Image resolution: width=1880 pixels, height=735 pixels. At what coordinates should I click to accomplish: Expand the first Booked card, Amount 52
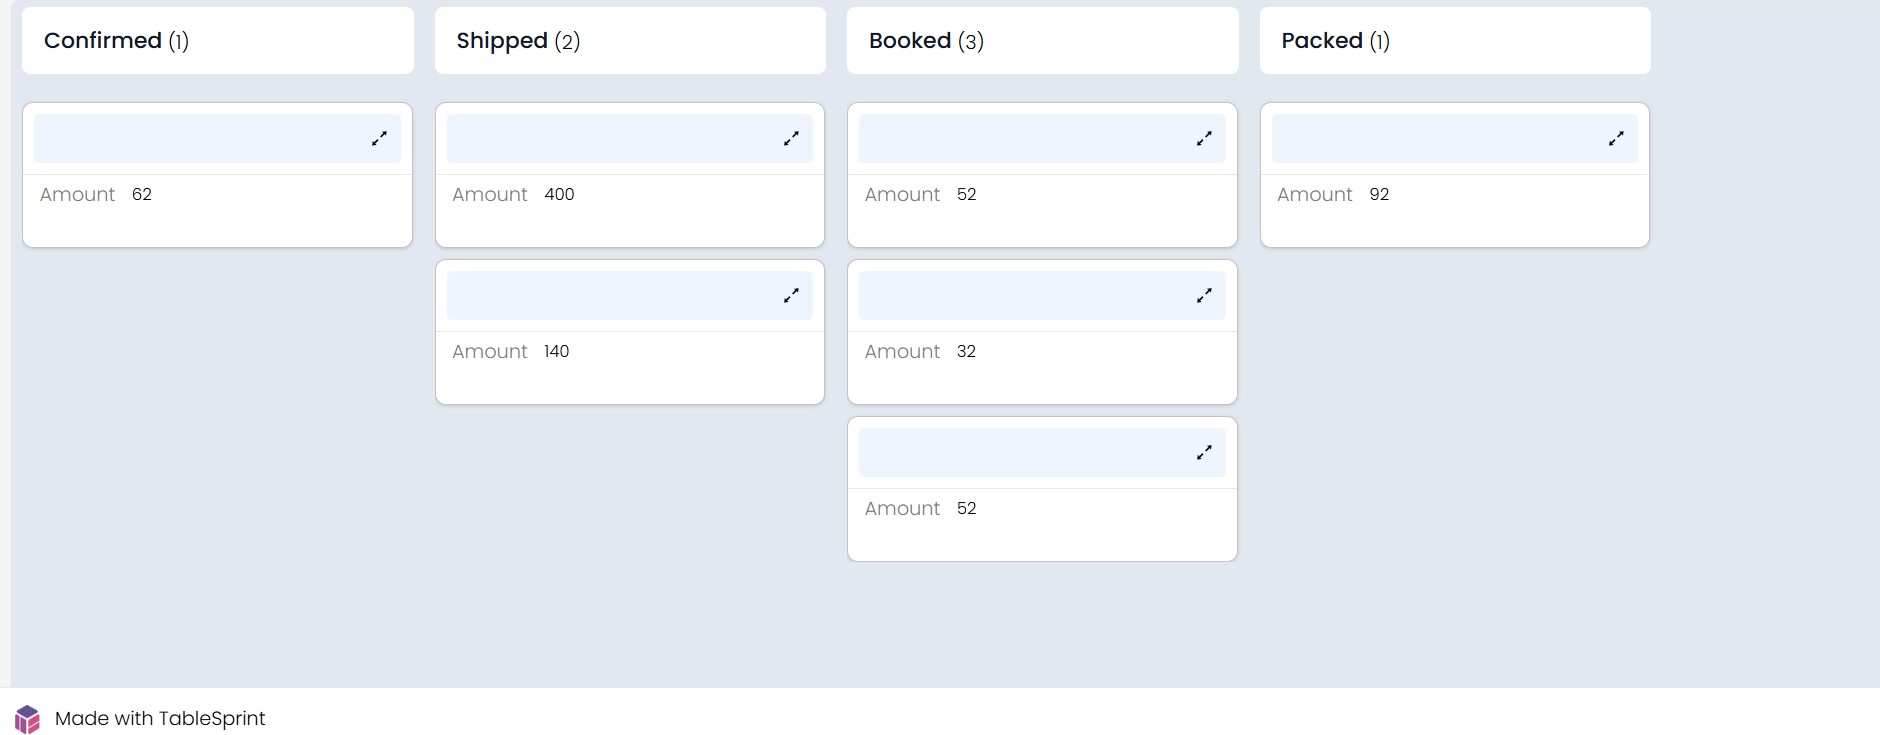1204,139
